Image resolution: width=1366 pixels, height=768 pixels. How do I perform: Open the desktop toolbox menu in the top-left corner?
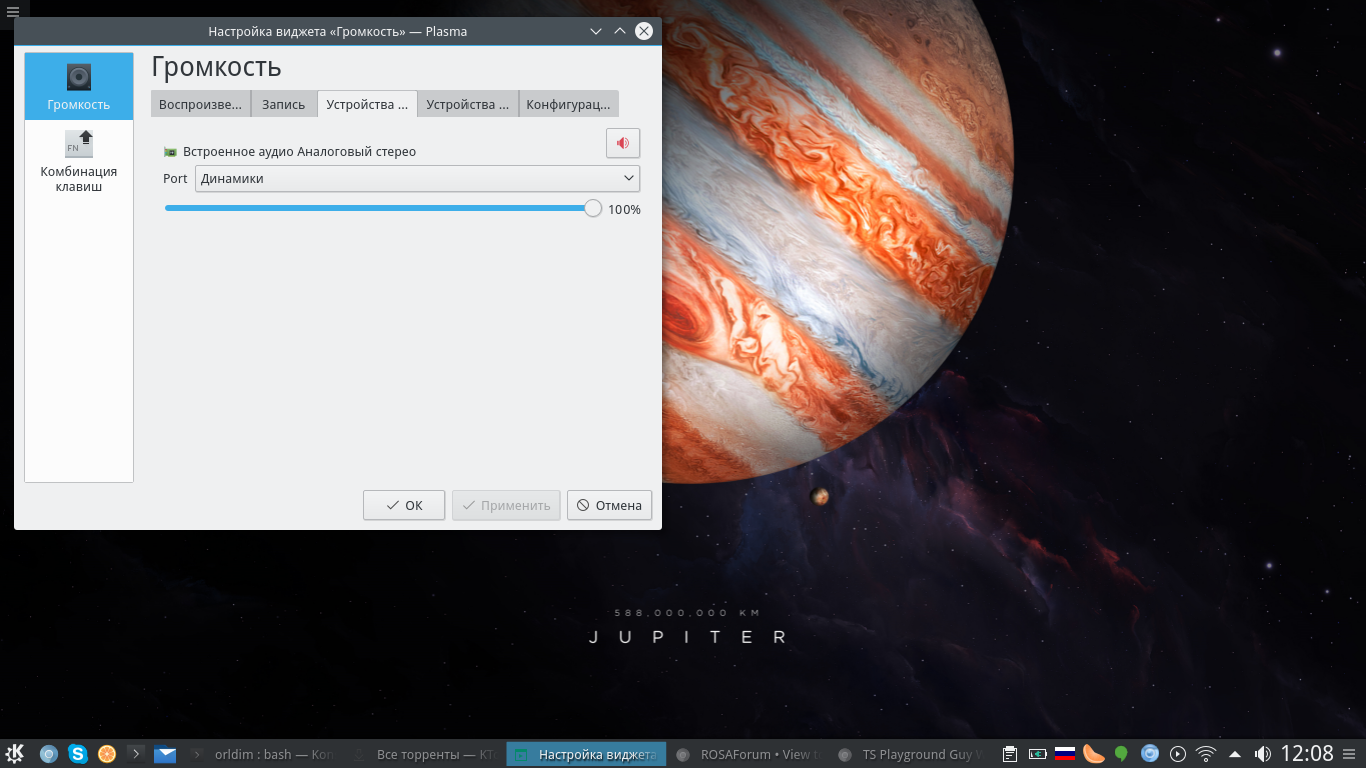[x=12, y=12]
